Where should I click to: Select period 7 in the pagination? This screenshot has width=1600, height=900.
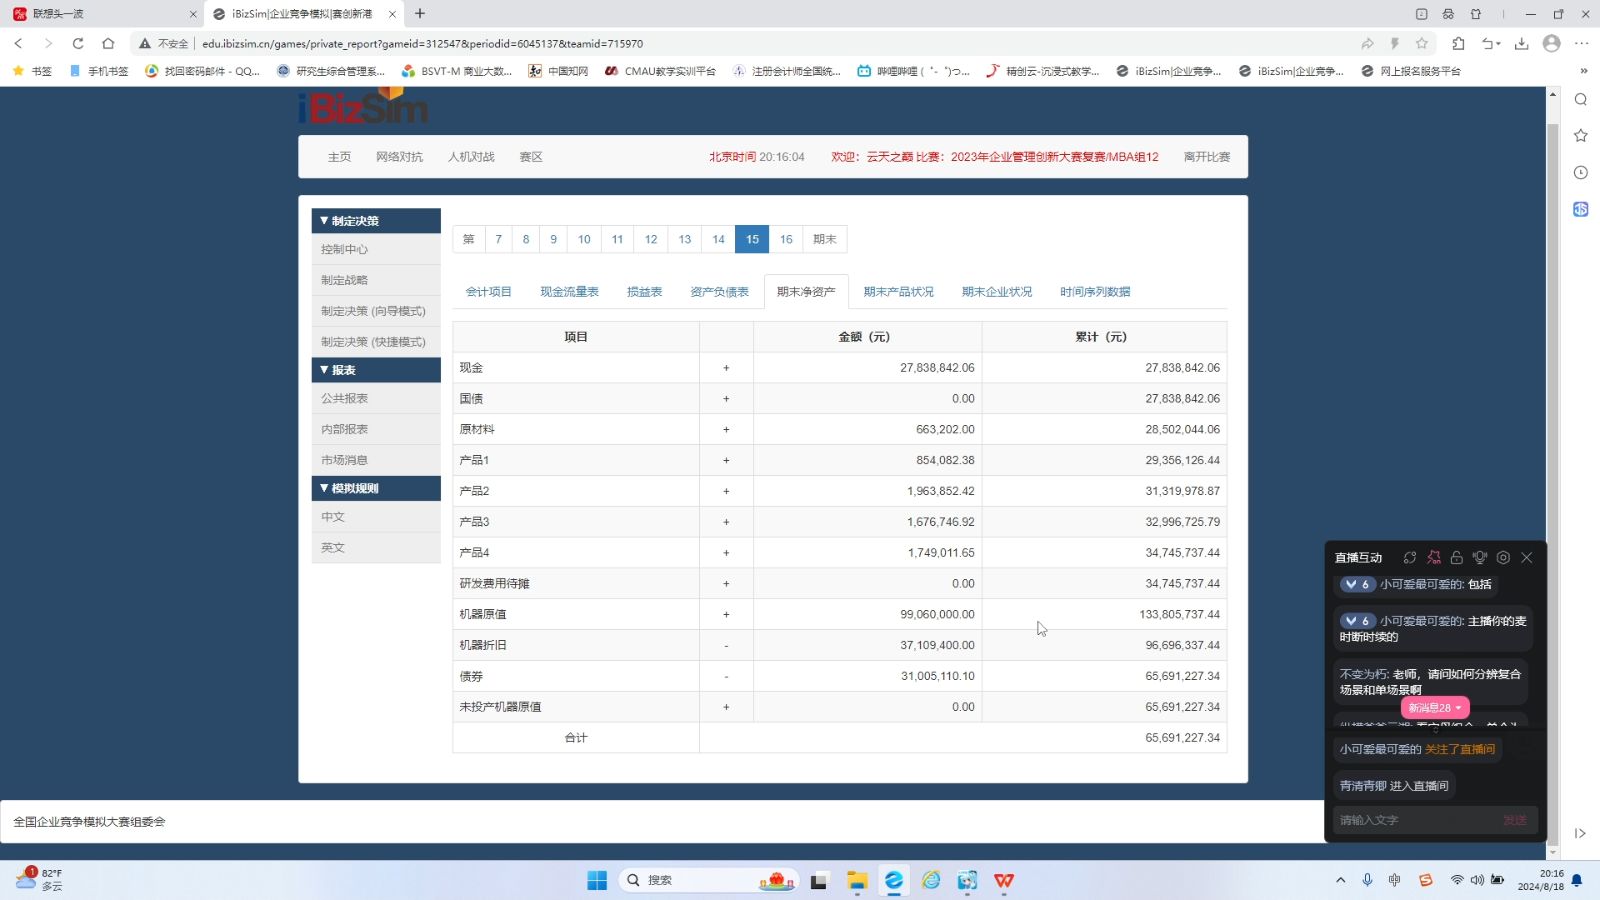498,239
